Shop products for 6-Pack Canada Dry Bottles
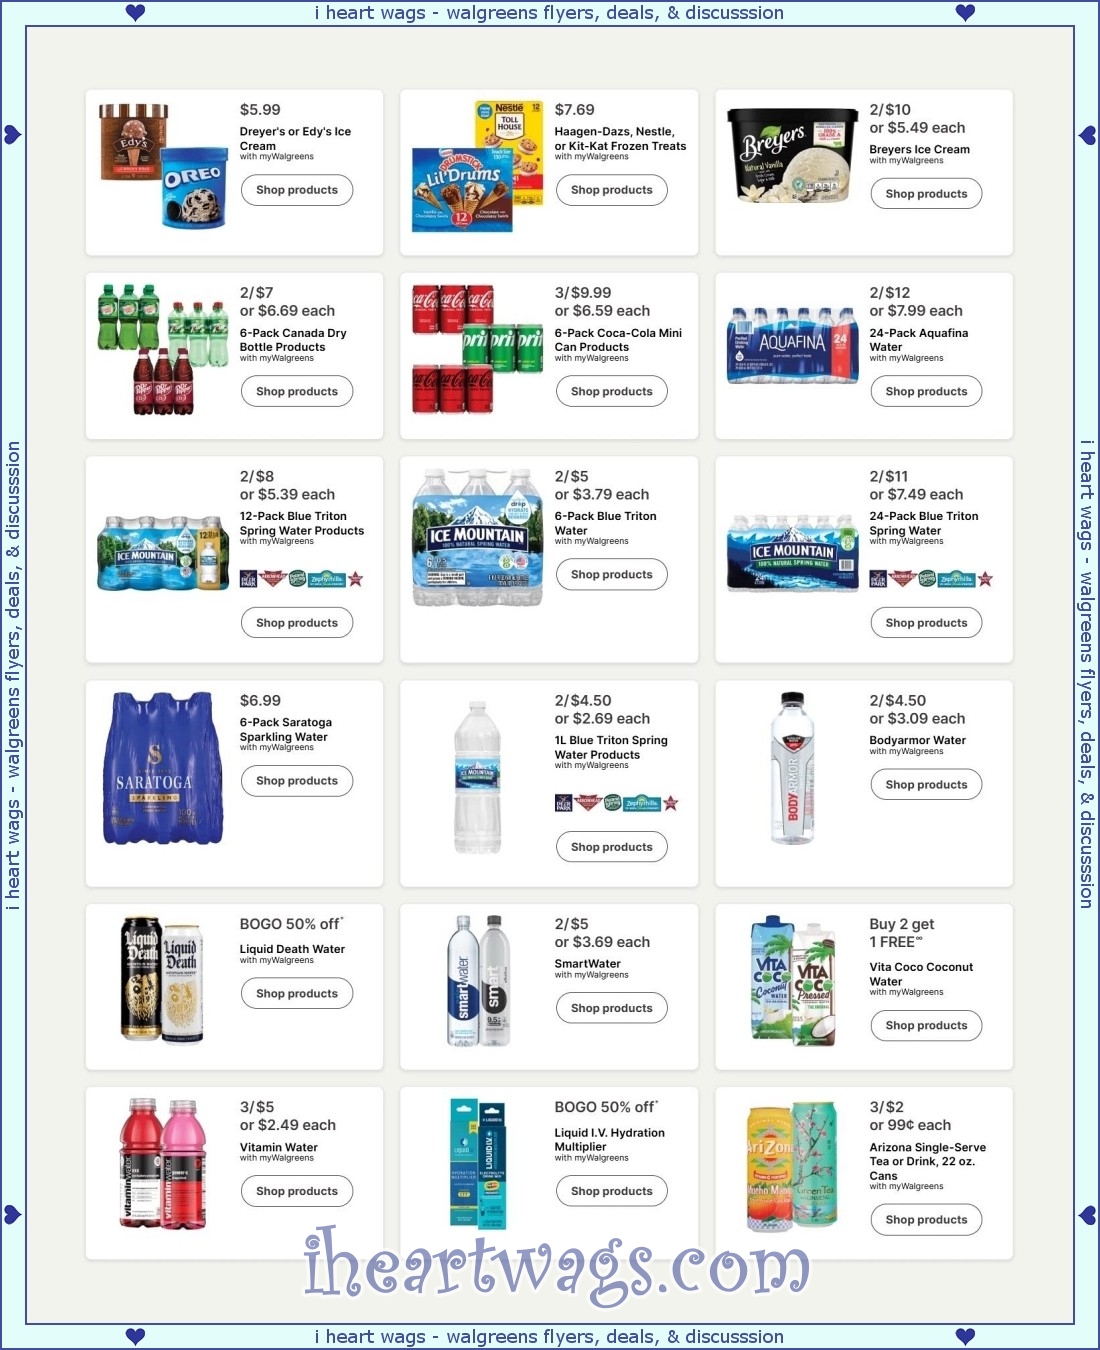Viewport: 1100px width, 1350px height. pyautogui.click(x=297, y=392)
